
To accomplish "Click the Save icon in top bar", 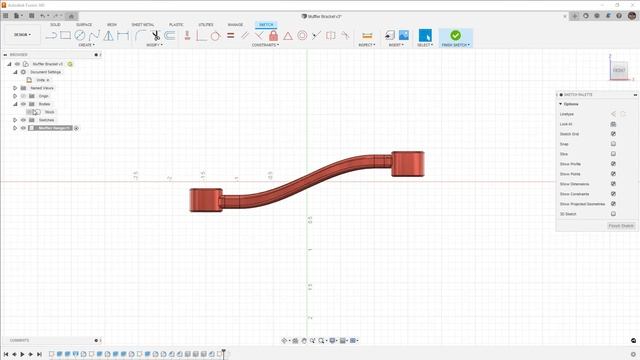I will point(31,16).
